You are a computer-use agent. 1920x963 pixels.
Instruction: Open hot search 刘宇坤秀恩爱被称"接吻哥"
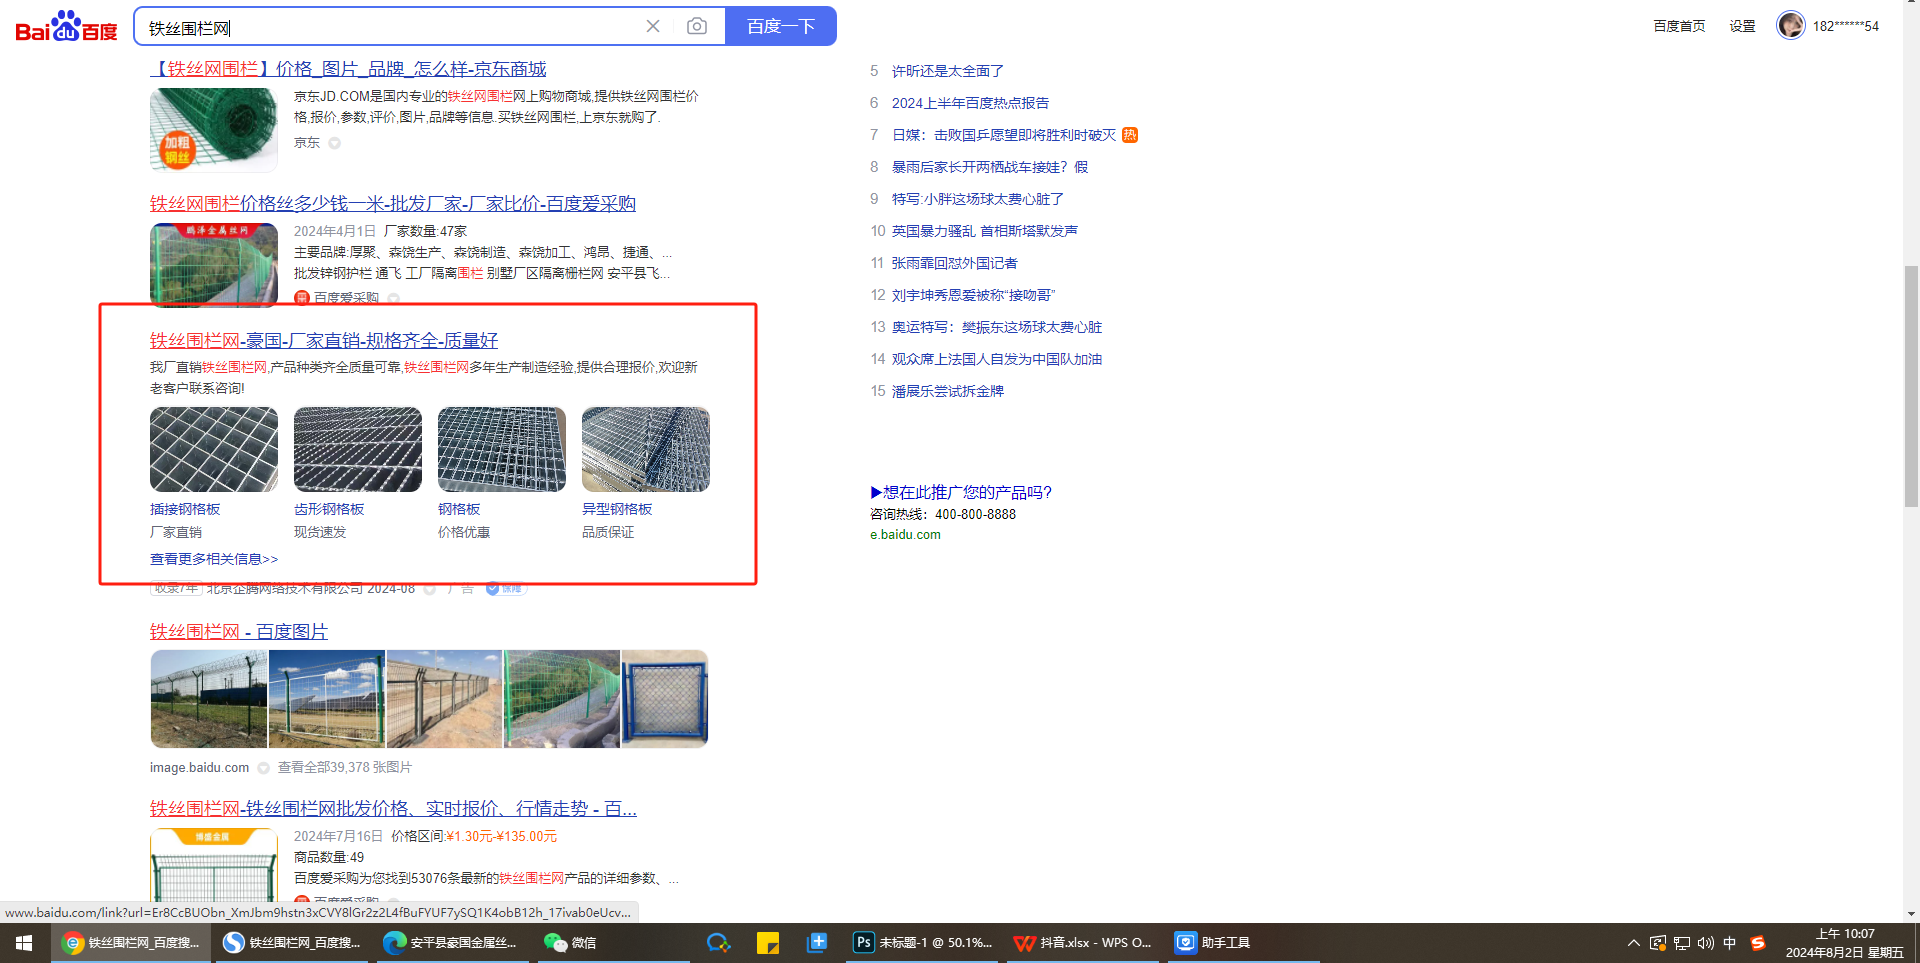point(974,295)
